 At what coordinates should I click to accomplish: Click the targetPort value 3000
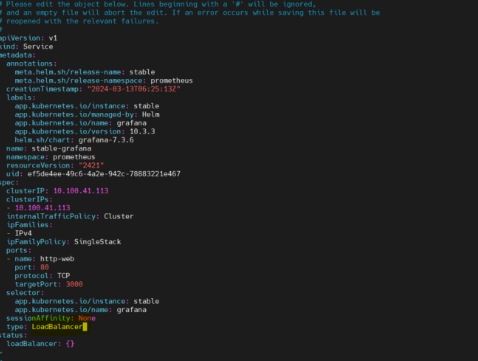click(x=74, y=284)
